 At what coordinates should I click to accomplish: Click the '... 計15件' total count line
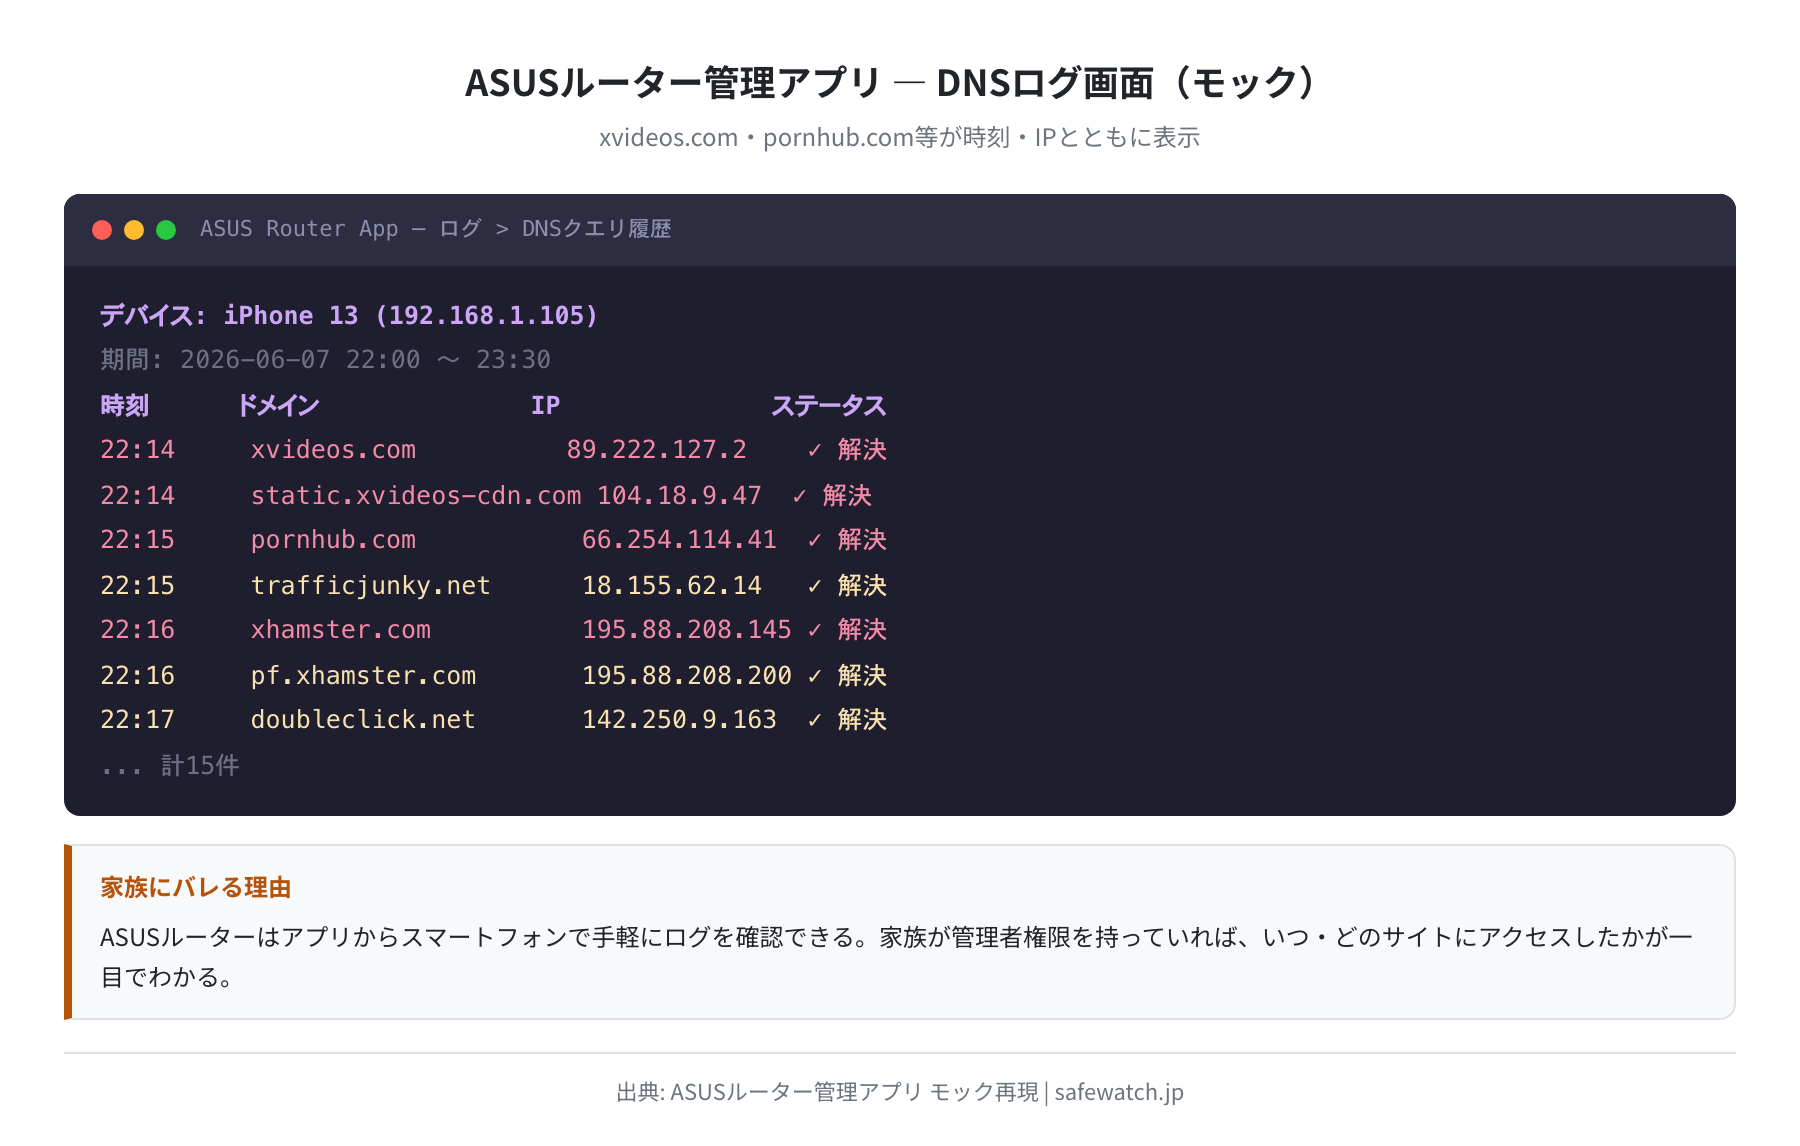(170, 766)
